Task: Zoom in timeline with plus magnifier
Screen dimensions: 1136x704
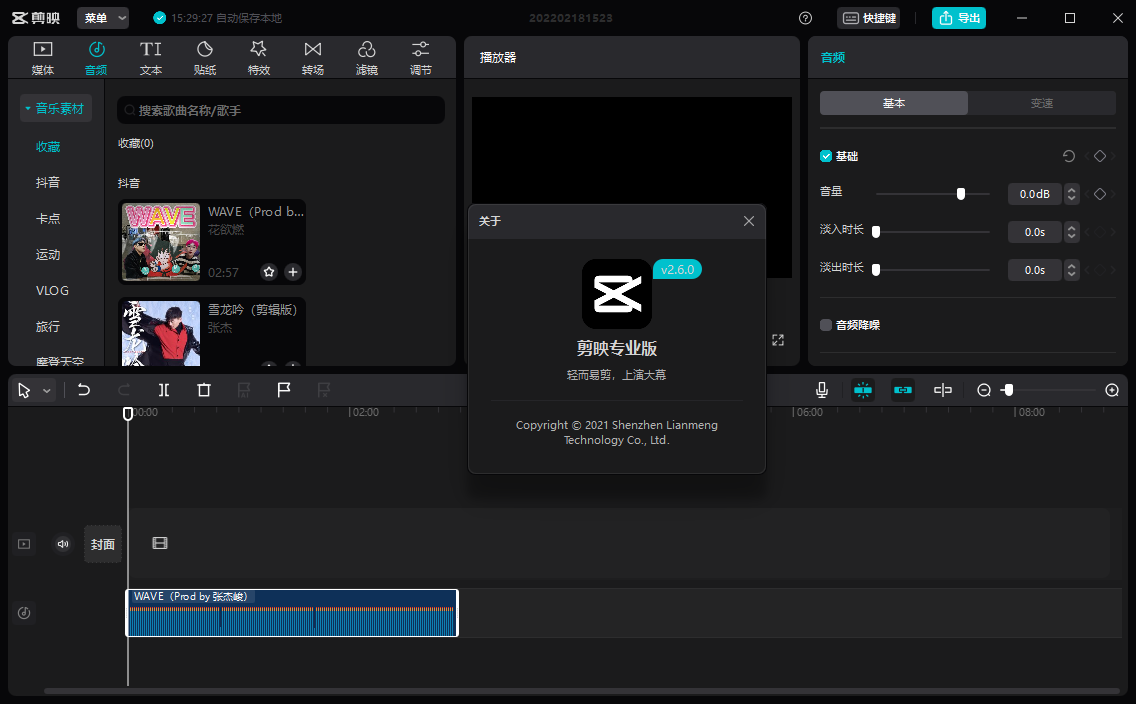Action: point(1112,390)
